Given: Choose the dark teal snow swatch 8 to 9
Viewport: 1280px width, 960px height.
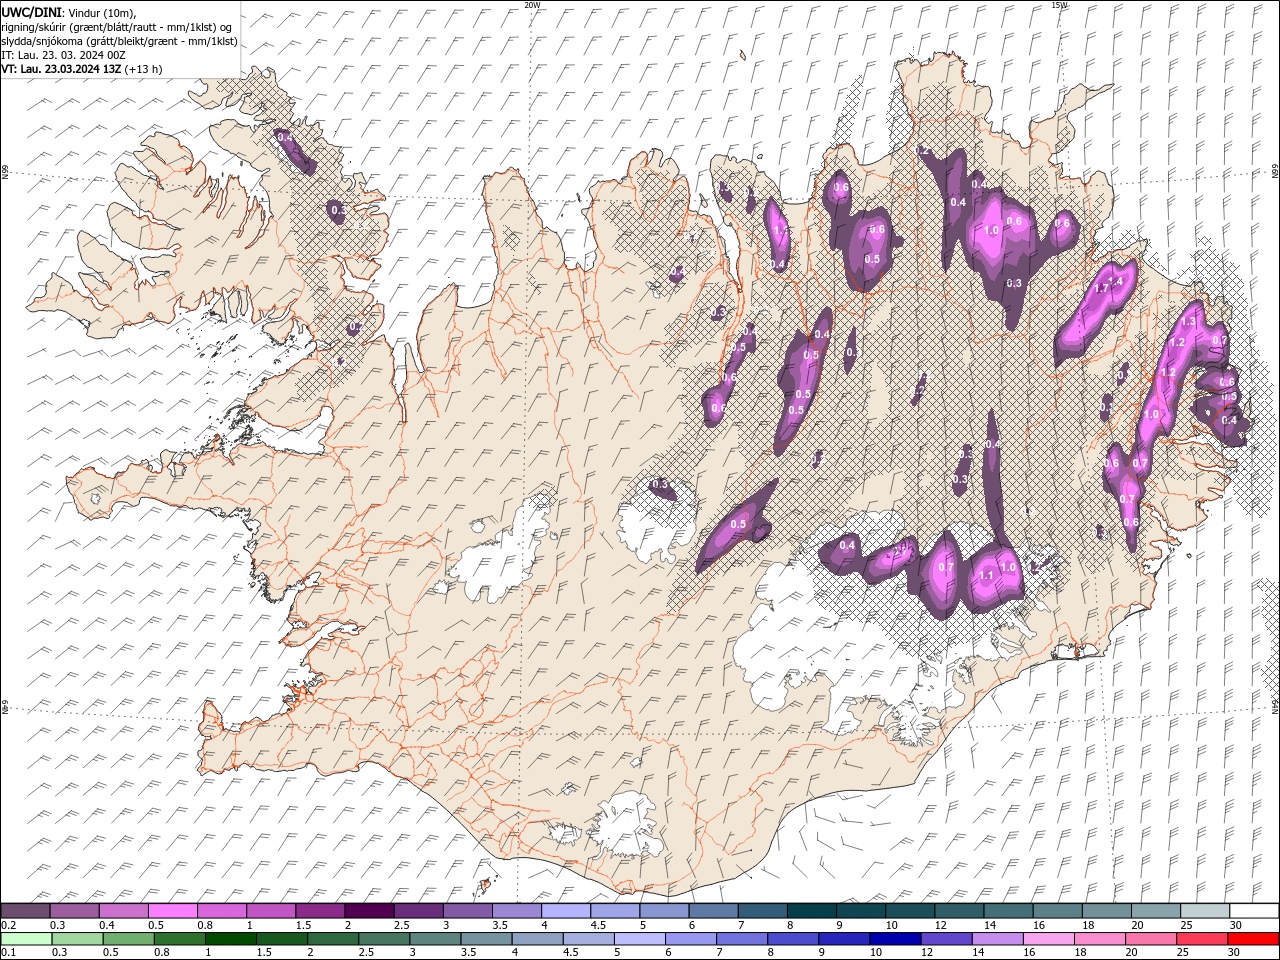Looking at the screenshot, I should tap(811, 911).
